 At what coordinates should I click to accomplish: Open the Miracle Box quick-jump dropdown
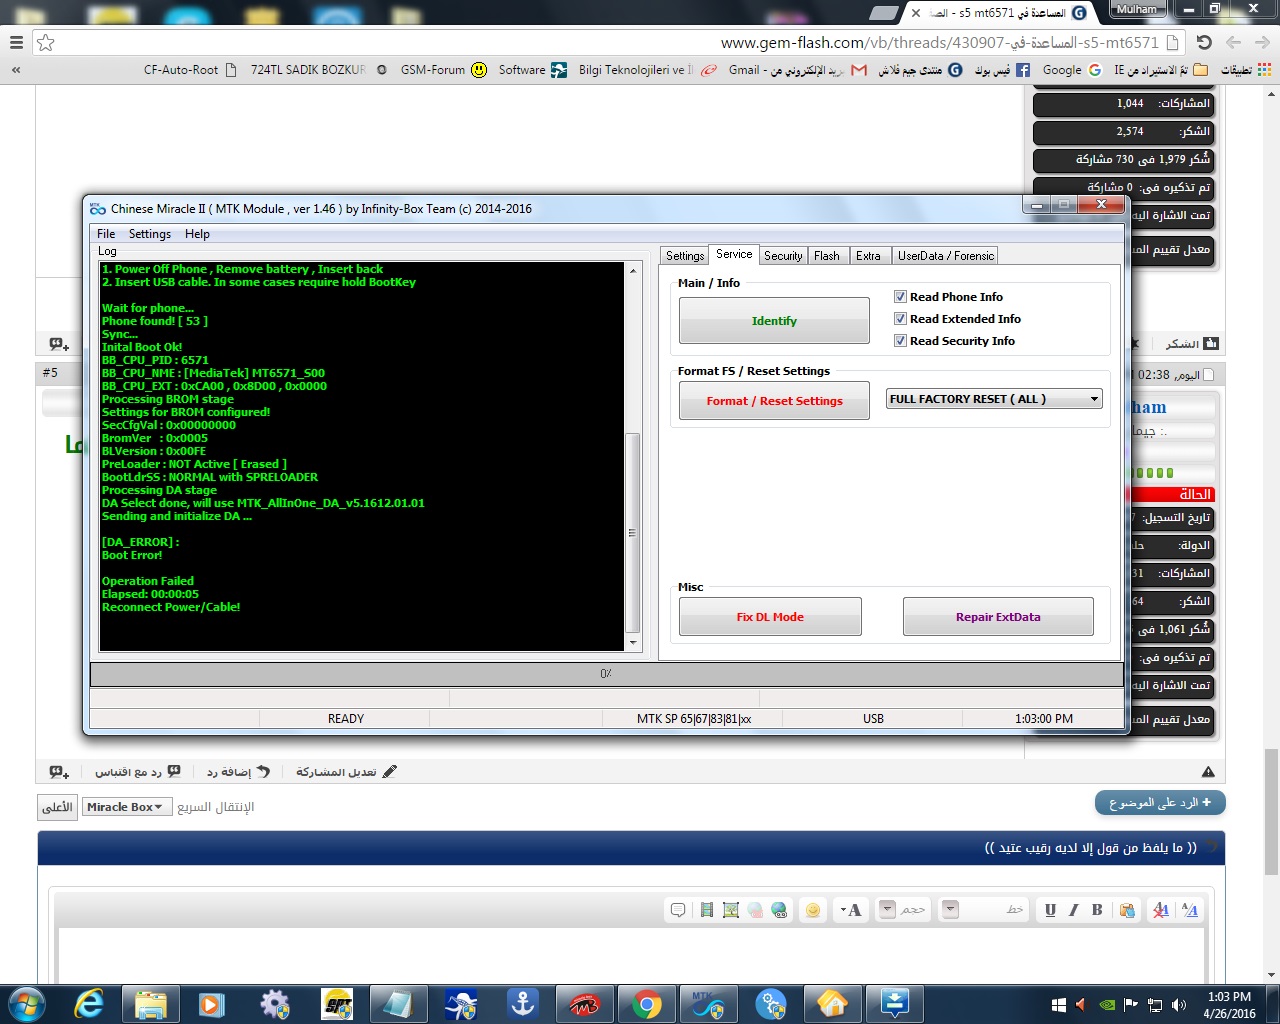[x=127, y=807]
